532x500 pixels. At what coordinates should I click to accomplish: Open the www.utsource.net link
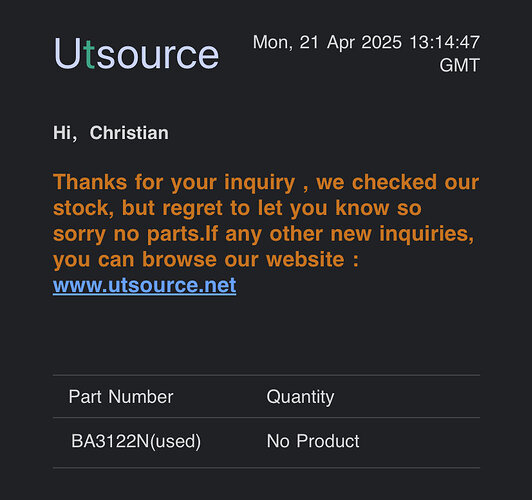pyautogui.click(x=145, y=285)
